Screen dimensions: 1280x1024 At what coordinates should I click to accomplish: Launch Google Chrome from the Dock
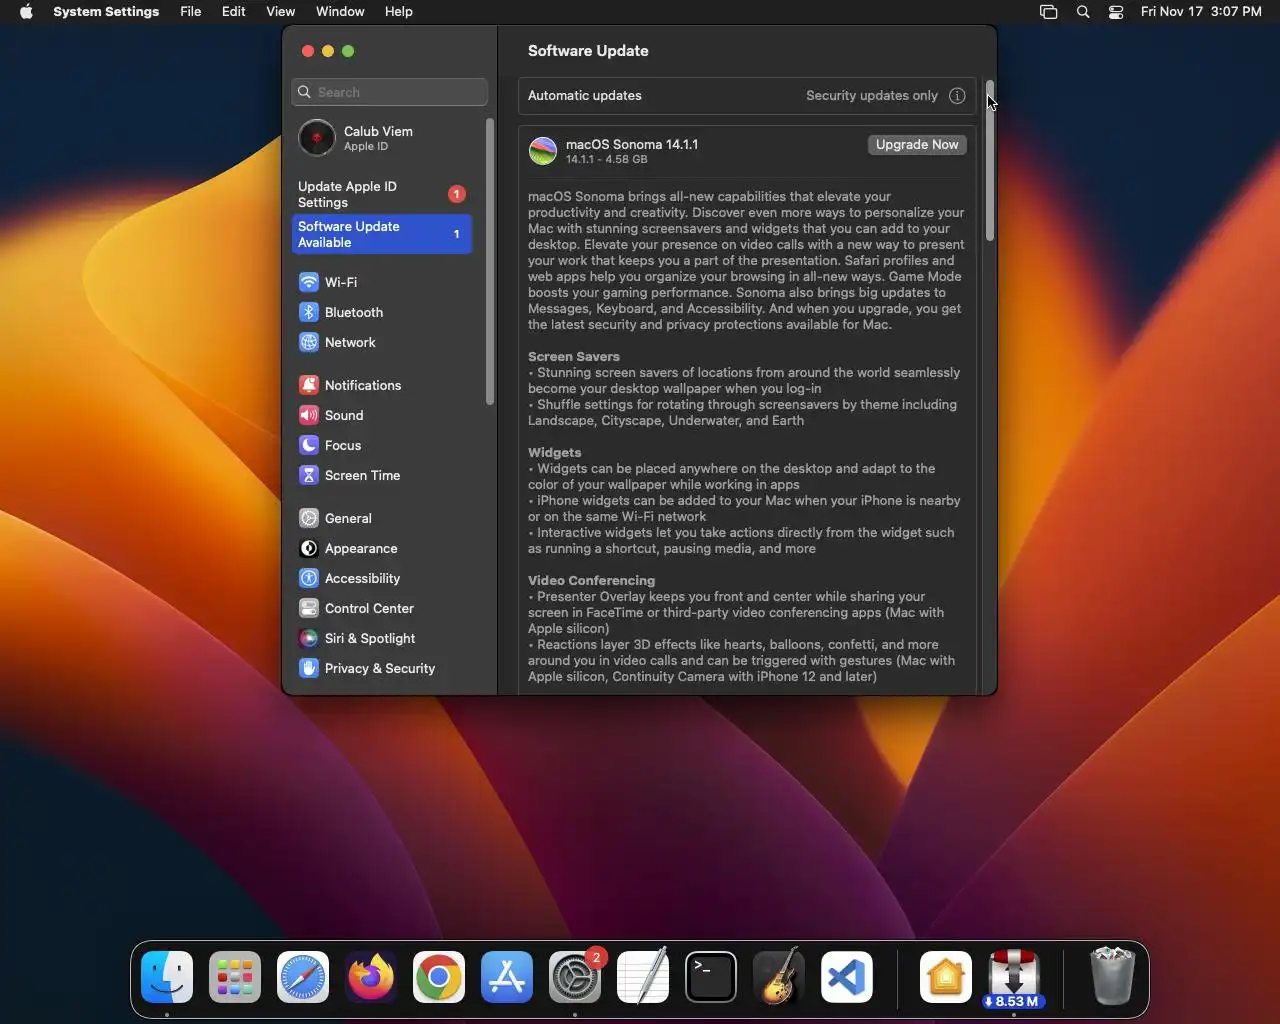(439, 977)
